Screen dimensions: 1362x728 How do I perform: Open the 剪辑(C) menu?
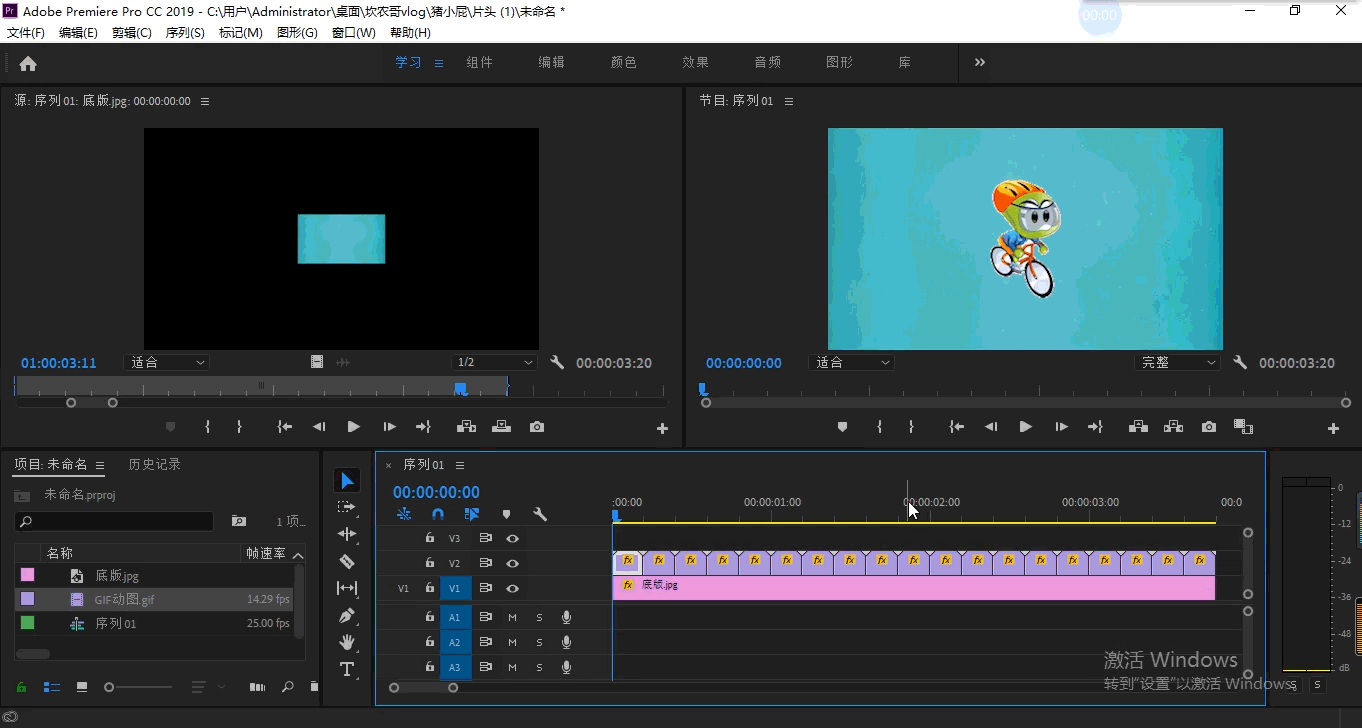click(x=132, y=33)
